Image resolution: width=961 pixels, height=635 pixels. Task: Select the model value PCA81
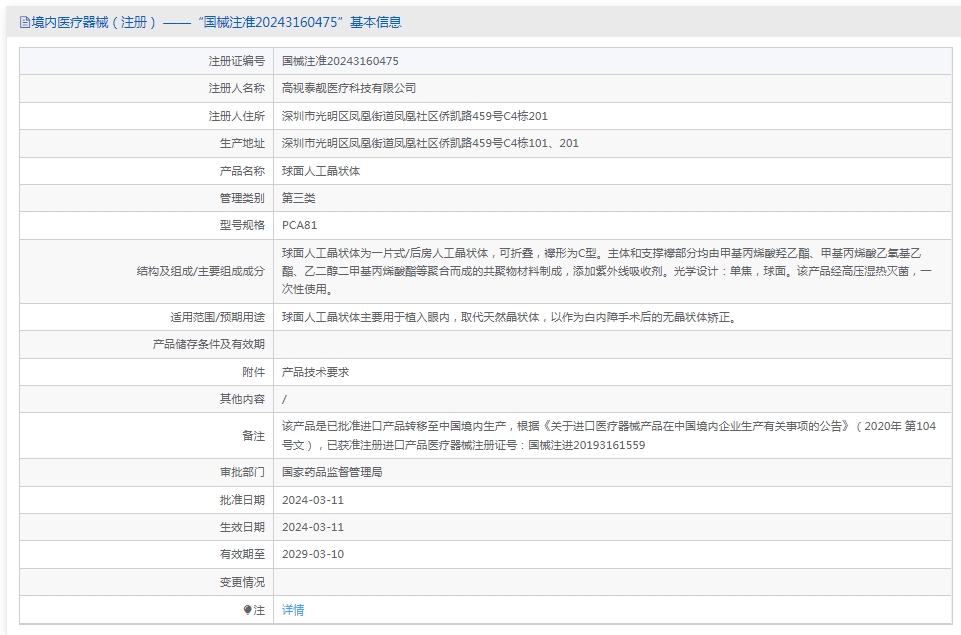click(x=300, y=225)
